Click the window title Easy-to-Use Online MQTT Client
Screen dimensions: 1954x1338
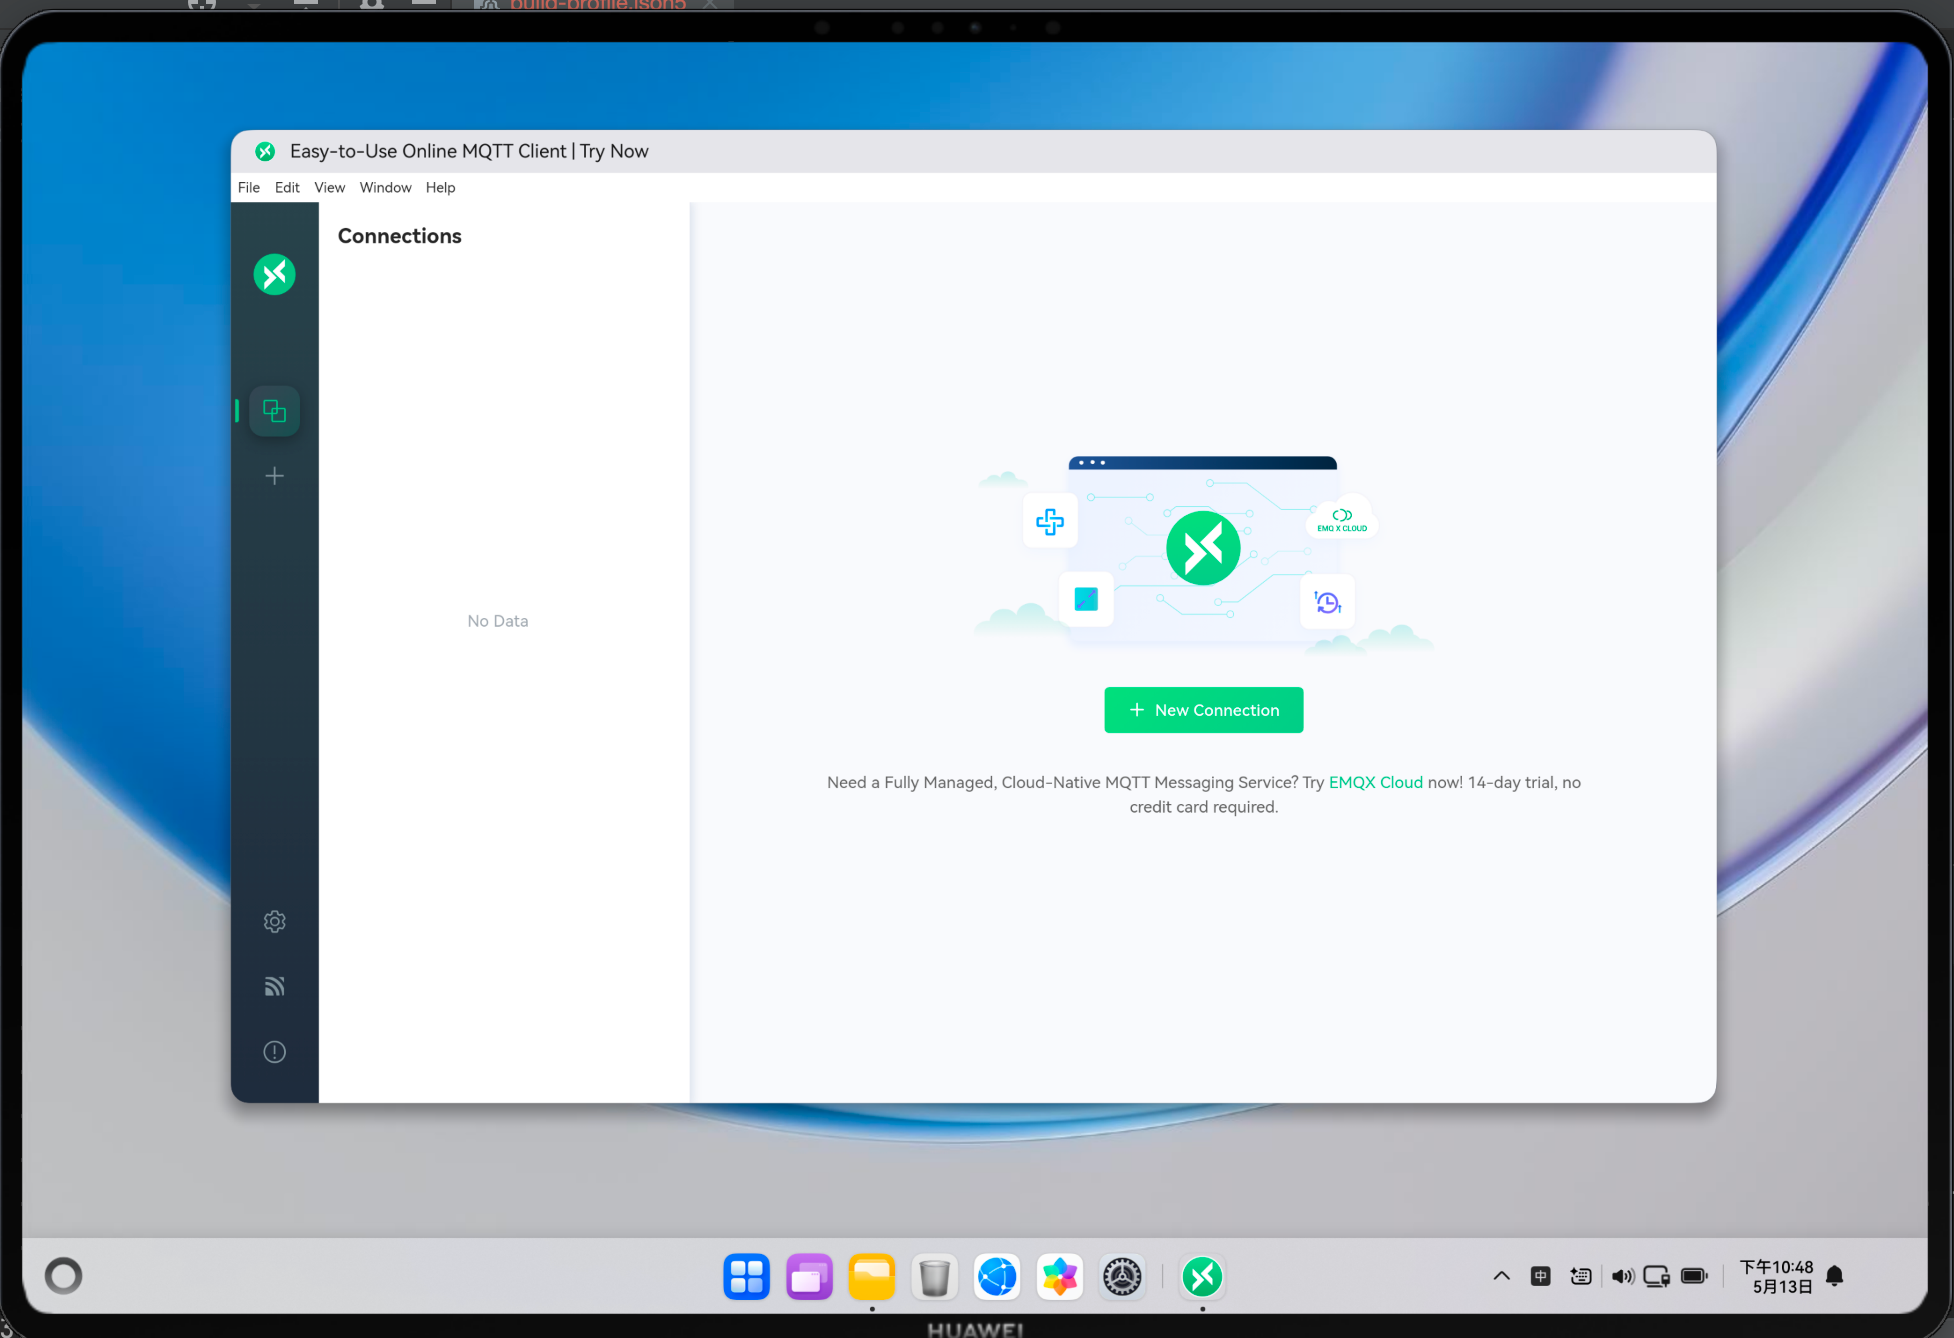[469, 151]
